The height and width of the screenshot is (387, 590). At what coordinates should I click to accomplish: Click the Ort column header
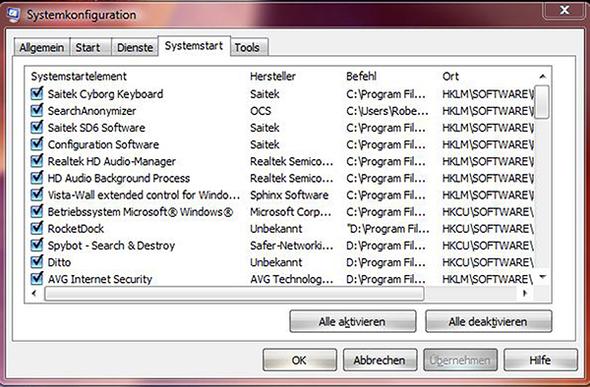[450, 76]
